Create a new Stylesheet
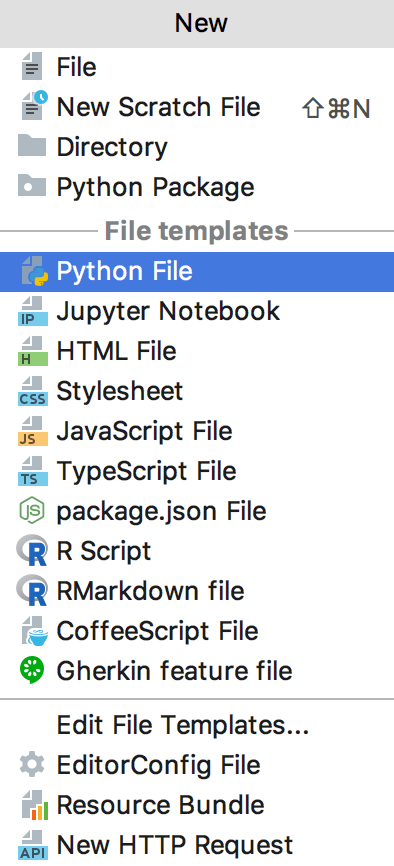The width and height of the screenshot is (394, 866). tap(197, 391)
